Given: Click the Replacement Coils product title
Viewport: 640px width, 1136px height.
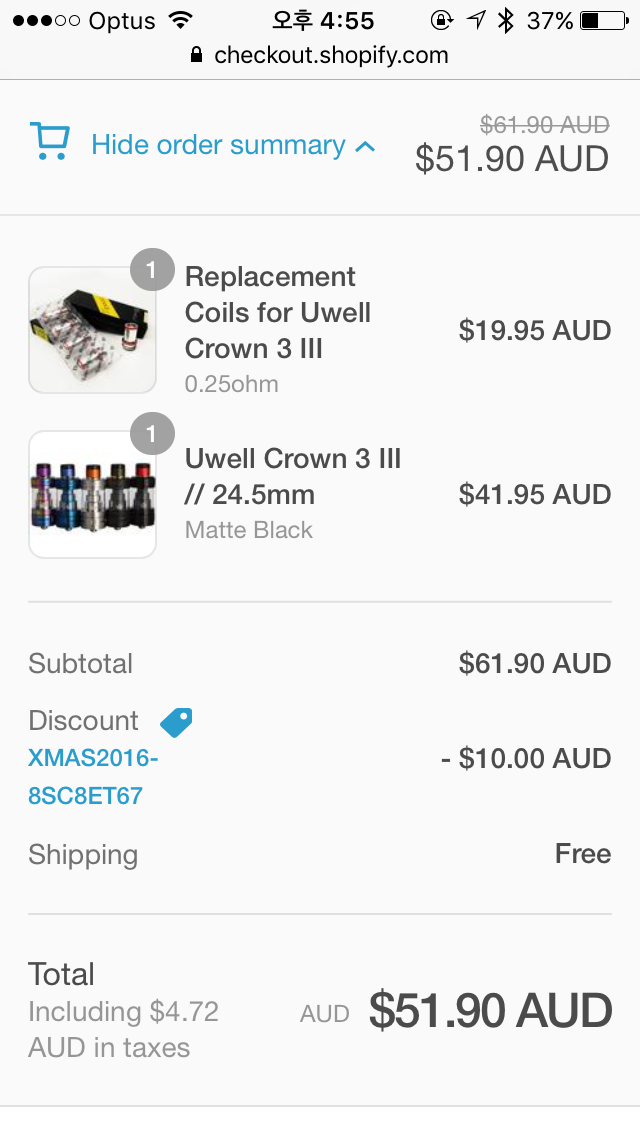Looking at the screenshot, I should tap(277, 312).
